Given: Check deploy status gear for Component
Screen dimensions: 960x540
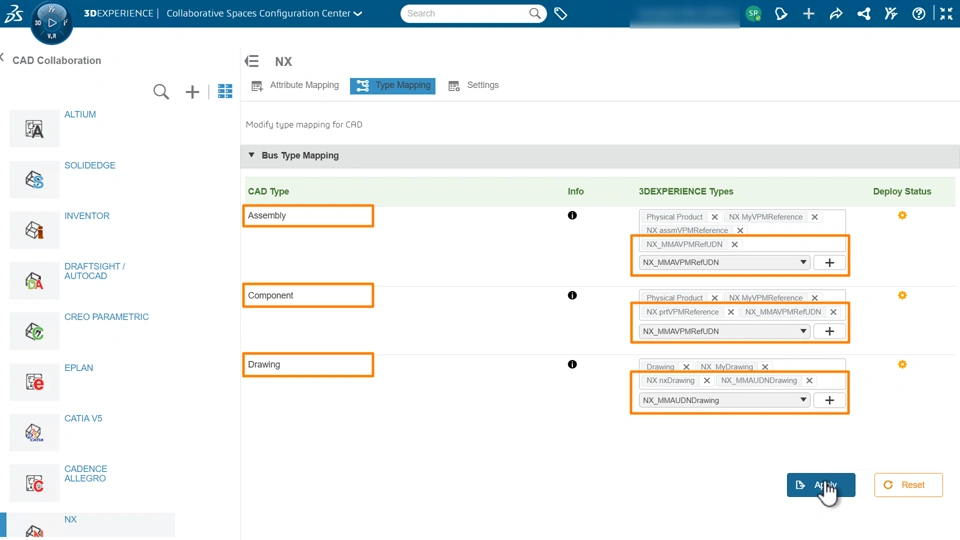Looking at the screenshot, I should point(902,295).
